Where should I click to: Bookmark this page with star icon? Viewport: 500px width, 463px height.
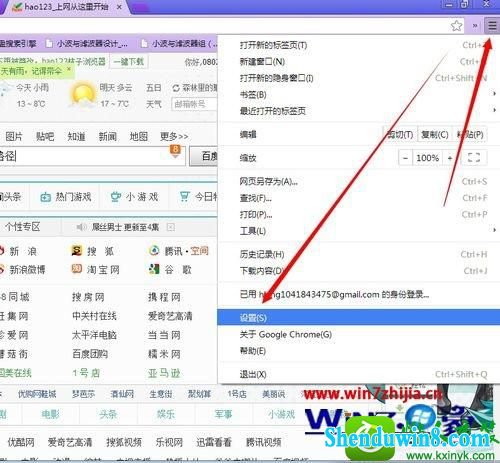click(x=457, y=25)
